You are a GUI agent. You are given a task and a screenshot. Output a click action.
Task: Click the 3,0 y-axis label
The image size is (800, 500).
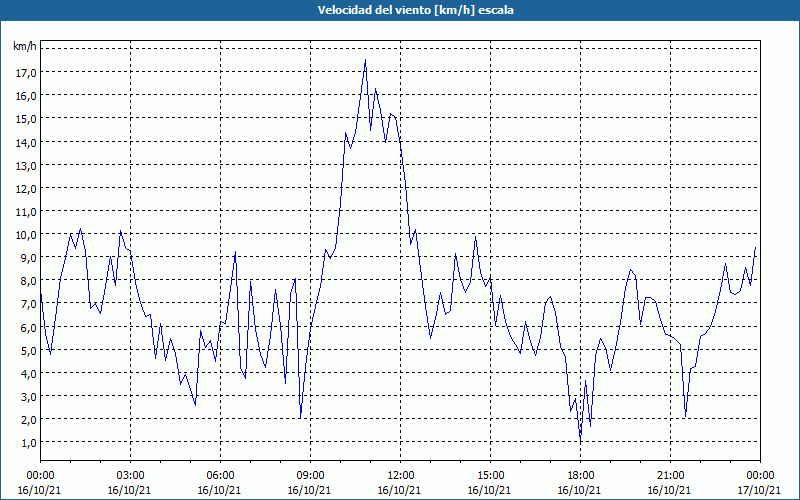click(x=28, y=396)
